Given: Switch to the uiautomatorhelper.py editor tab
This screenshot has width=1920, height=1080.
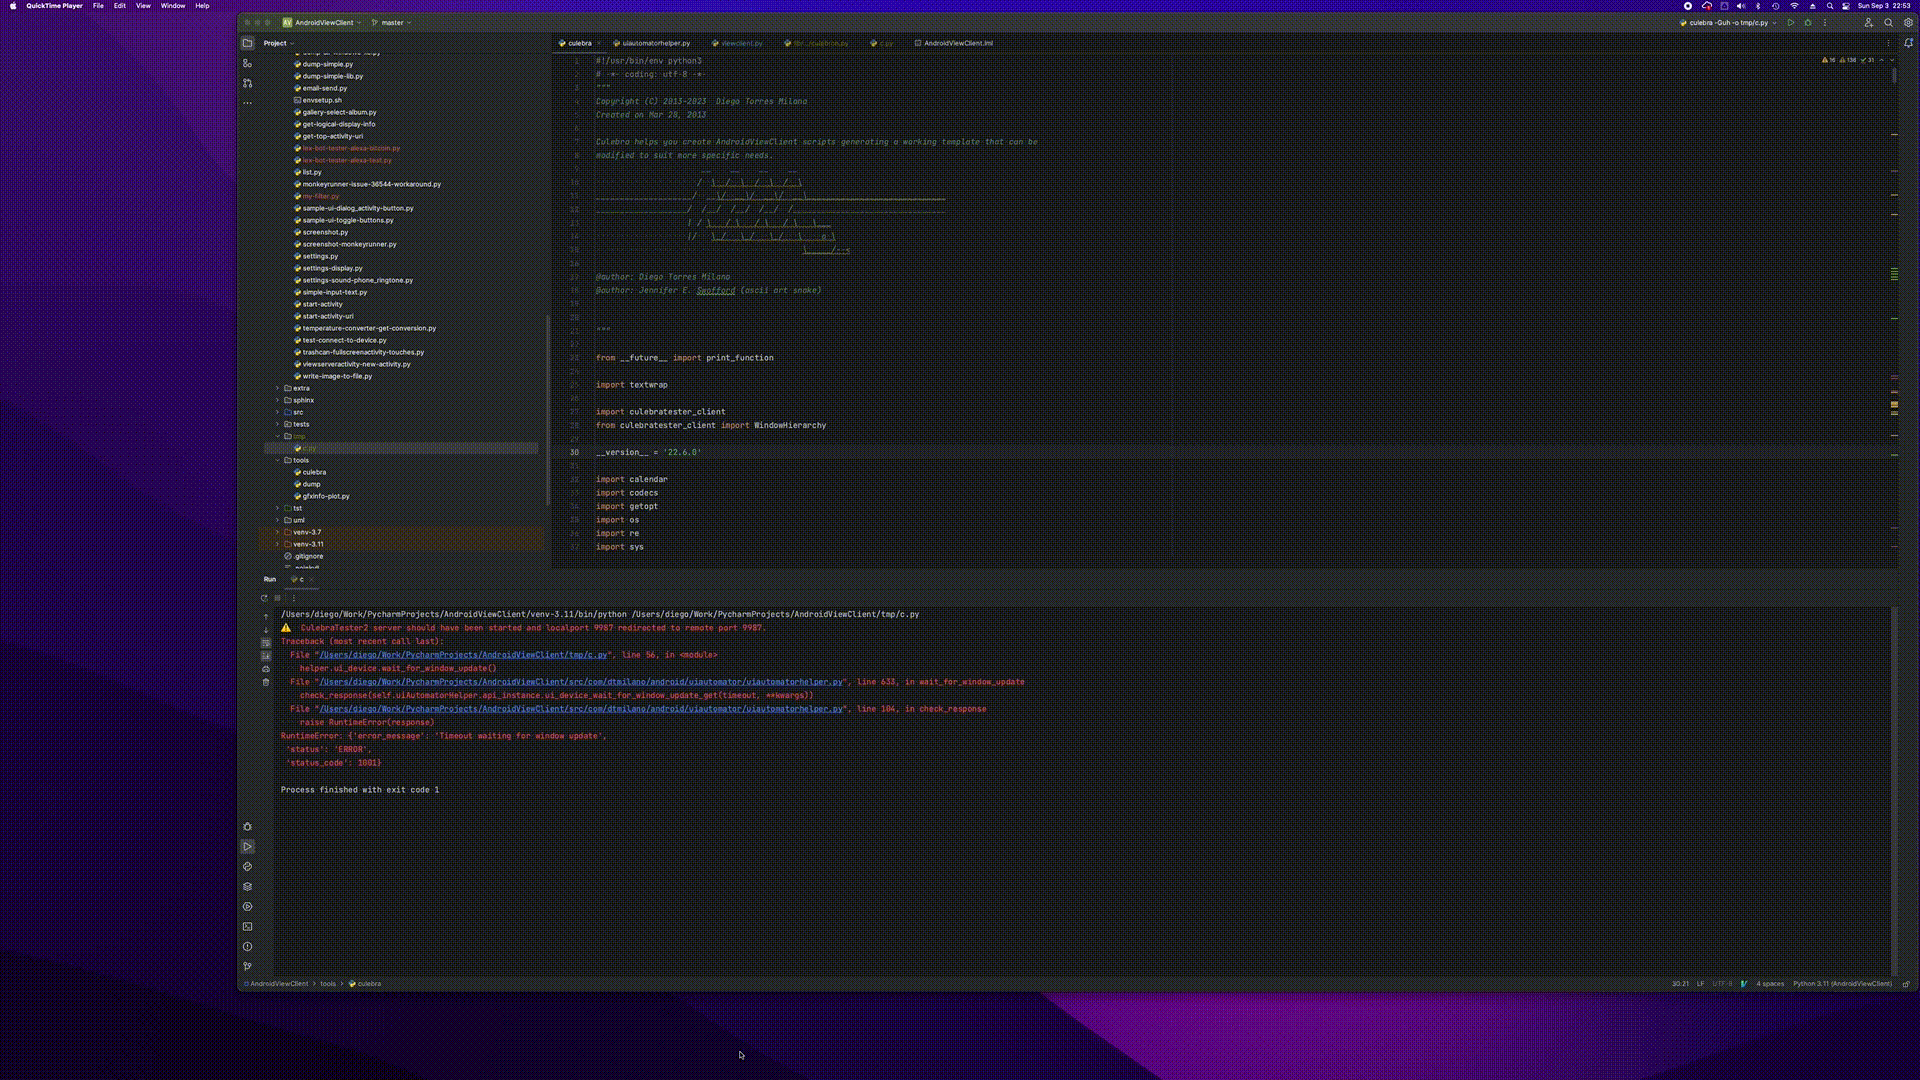Looking at the screenshot, I should coord(655,43).
